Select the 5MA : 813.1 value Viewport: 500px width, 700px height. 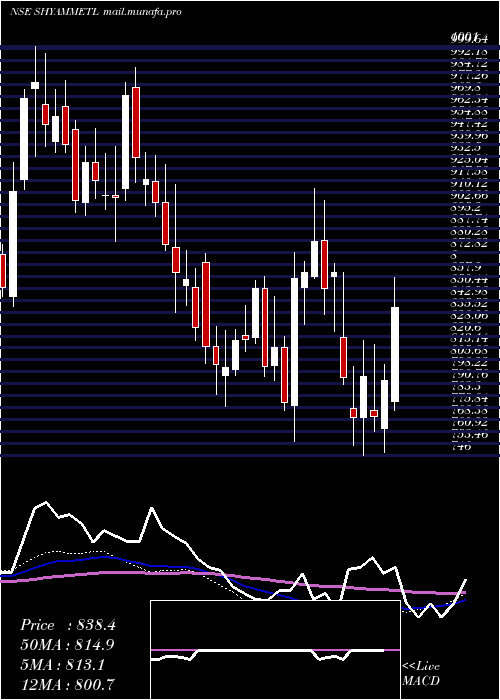[62, 665]
